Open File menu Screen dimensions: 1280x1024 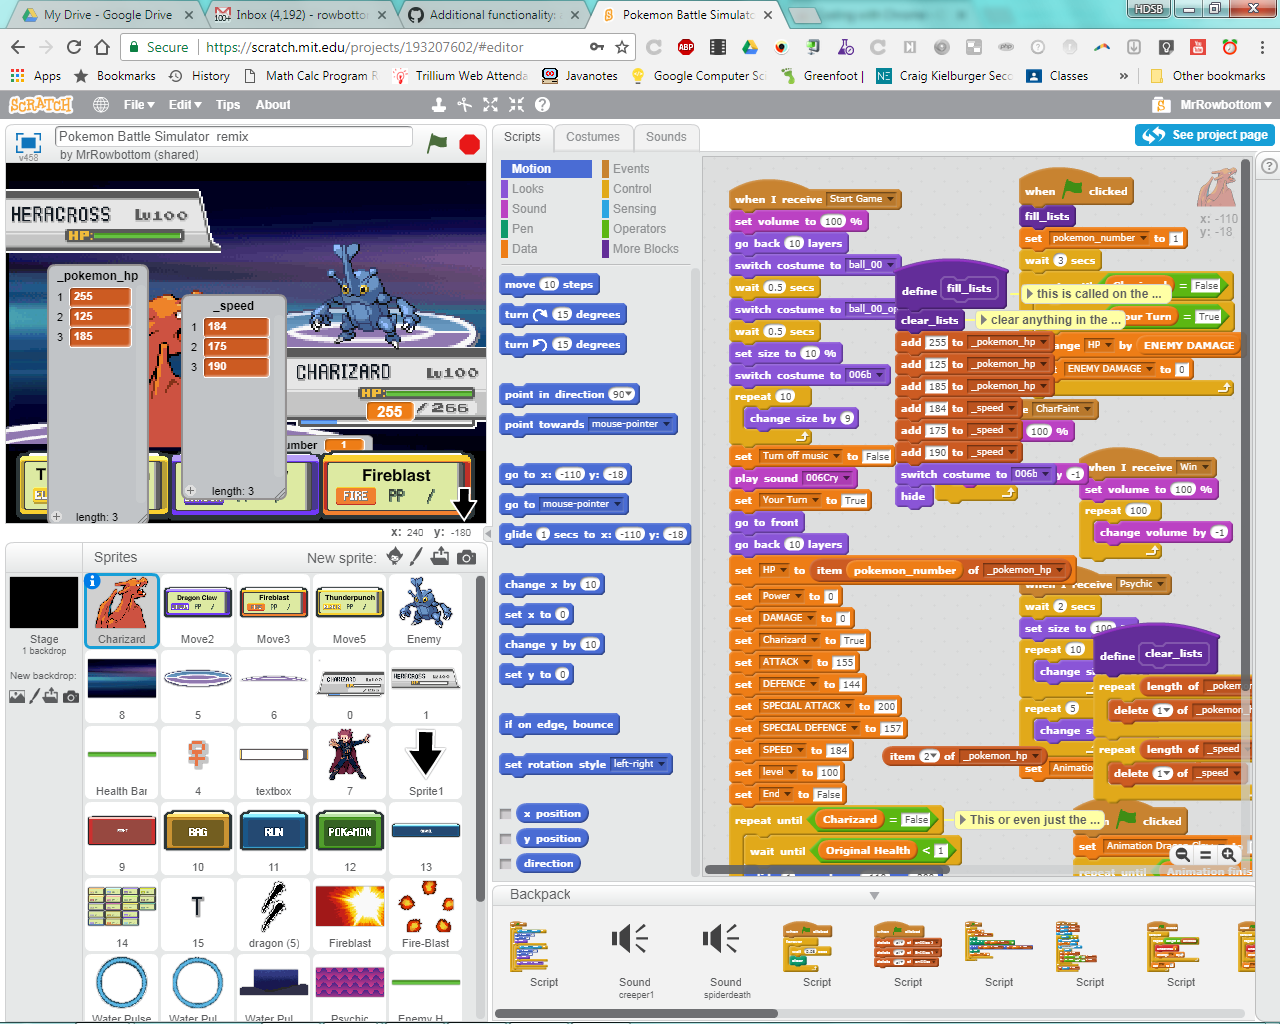[139, 104]
